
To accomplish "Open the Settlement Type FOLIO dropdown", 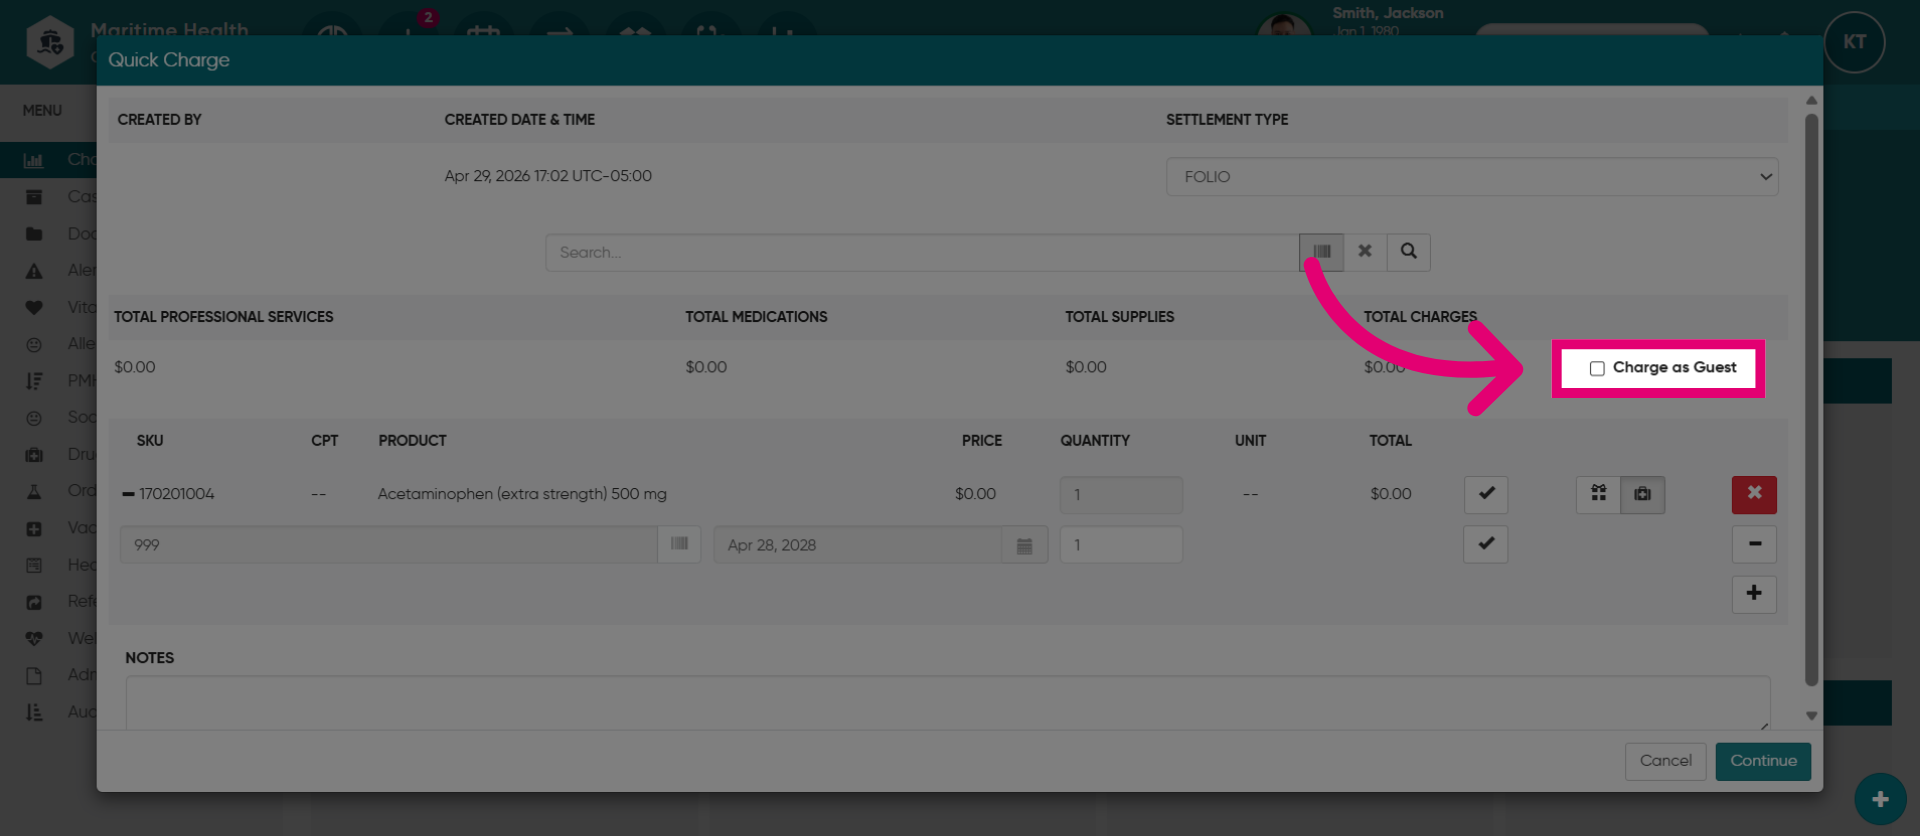I will point(1472,176).
